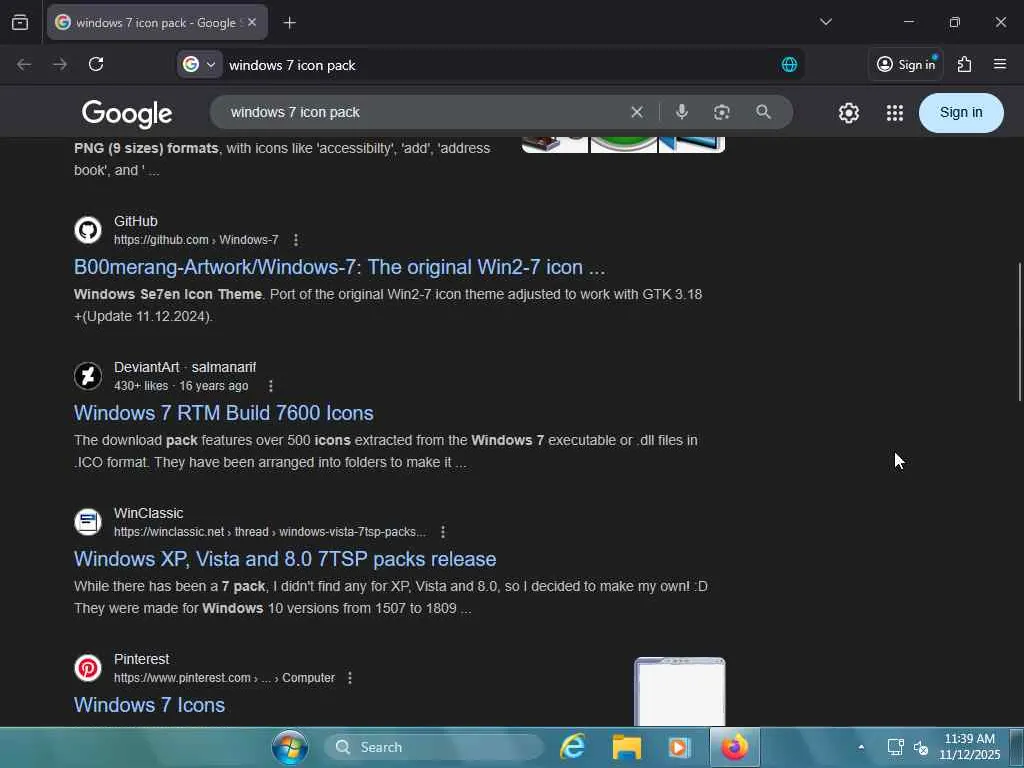Click the Firefox account Sign in button
1024x768 pixels.
[x=906, y=64]
